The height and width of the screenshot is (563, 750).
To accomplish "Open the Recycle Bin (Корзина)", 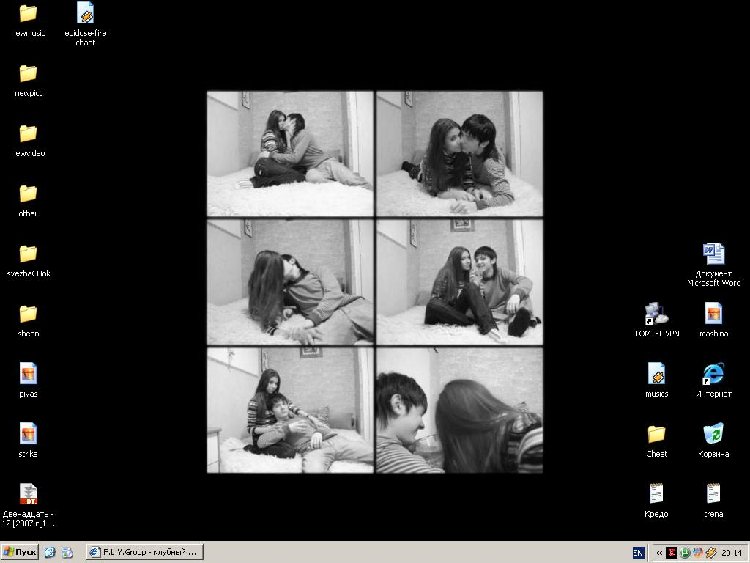I will point(713,433).
